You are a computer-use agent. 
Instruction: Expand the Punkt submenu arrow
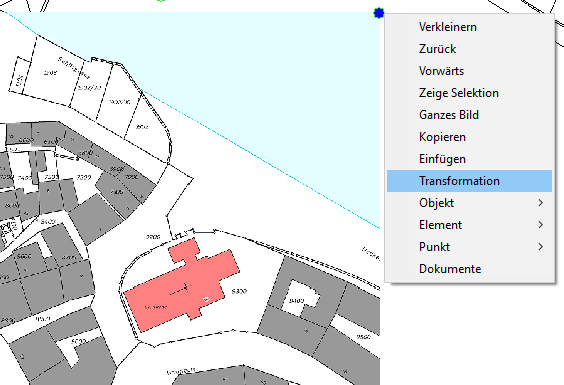(540, 247)
